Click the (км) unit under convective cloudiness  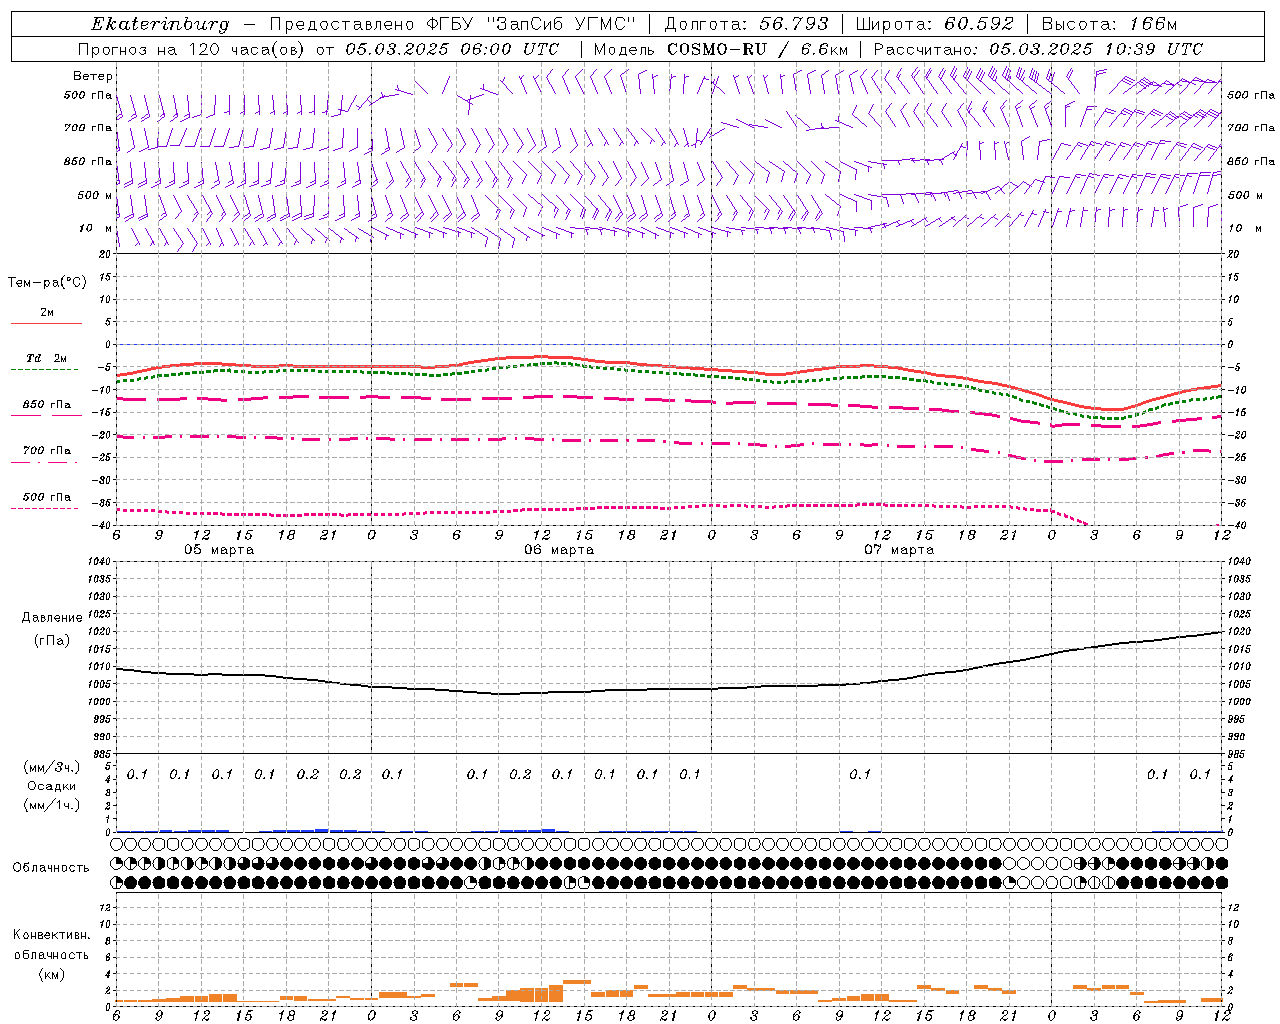51,974
